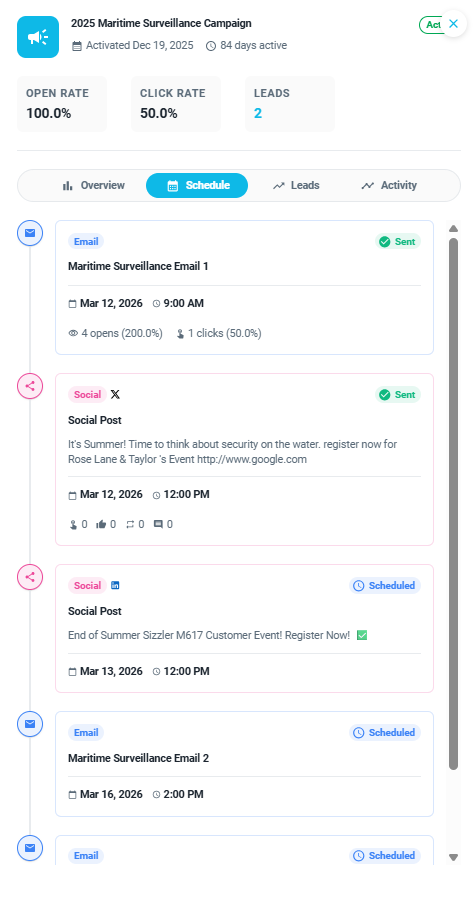Click the envelope icon beside Email 2
The image size is (475, 900).
(30, 724)
